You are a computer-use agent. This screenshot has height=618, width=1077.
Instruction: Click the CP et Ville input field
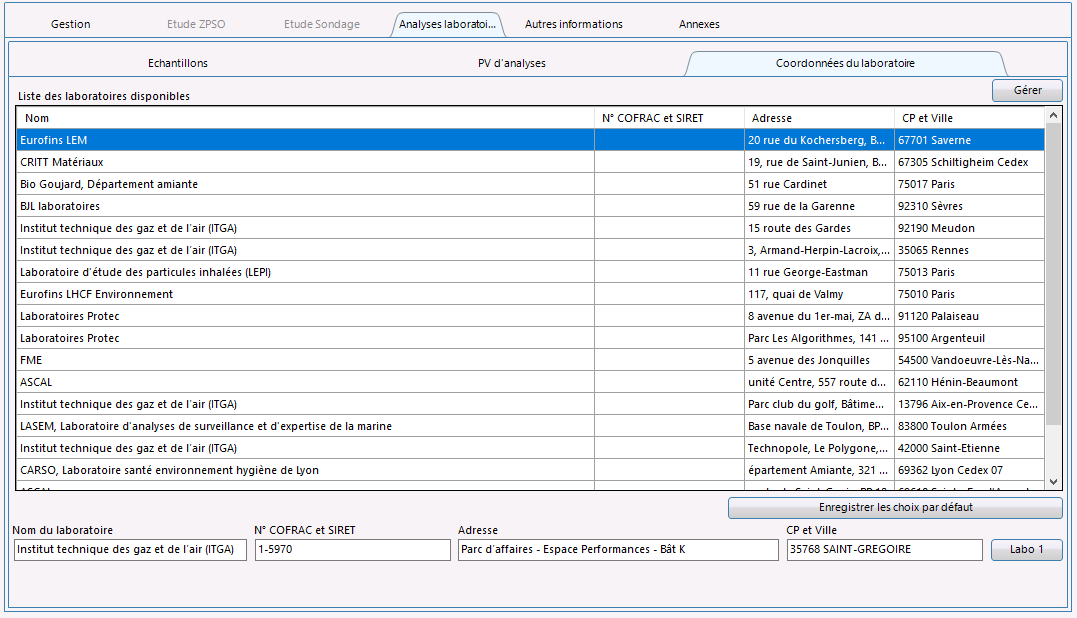(x=884, y=550)
